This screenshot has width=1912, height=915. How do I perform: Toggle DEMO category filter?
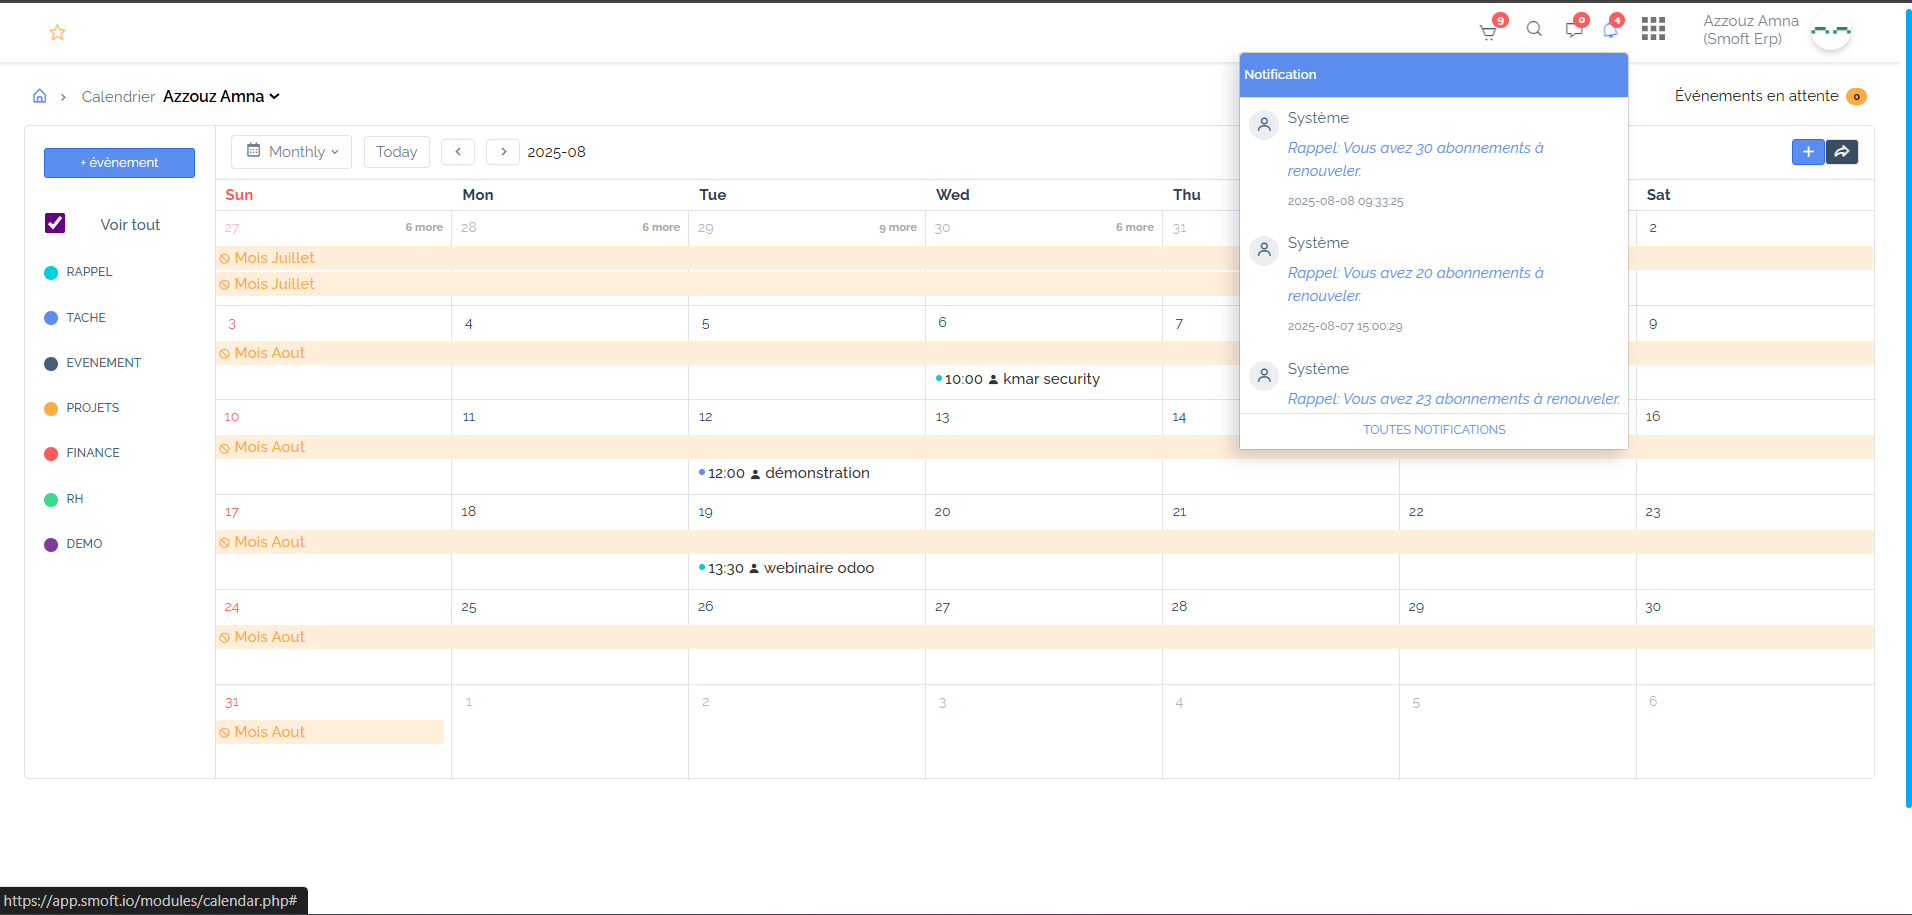[74, 544]
